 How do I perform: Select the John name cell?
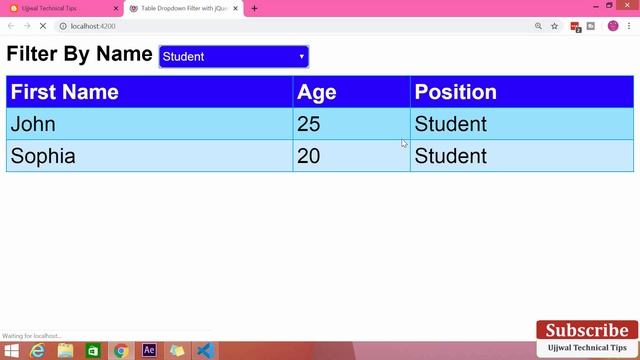pyautogui.click(x=149, y=124)
